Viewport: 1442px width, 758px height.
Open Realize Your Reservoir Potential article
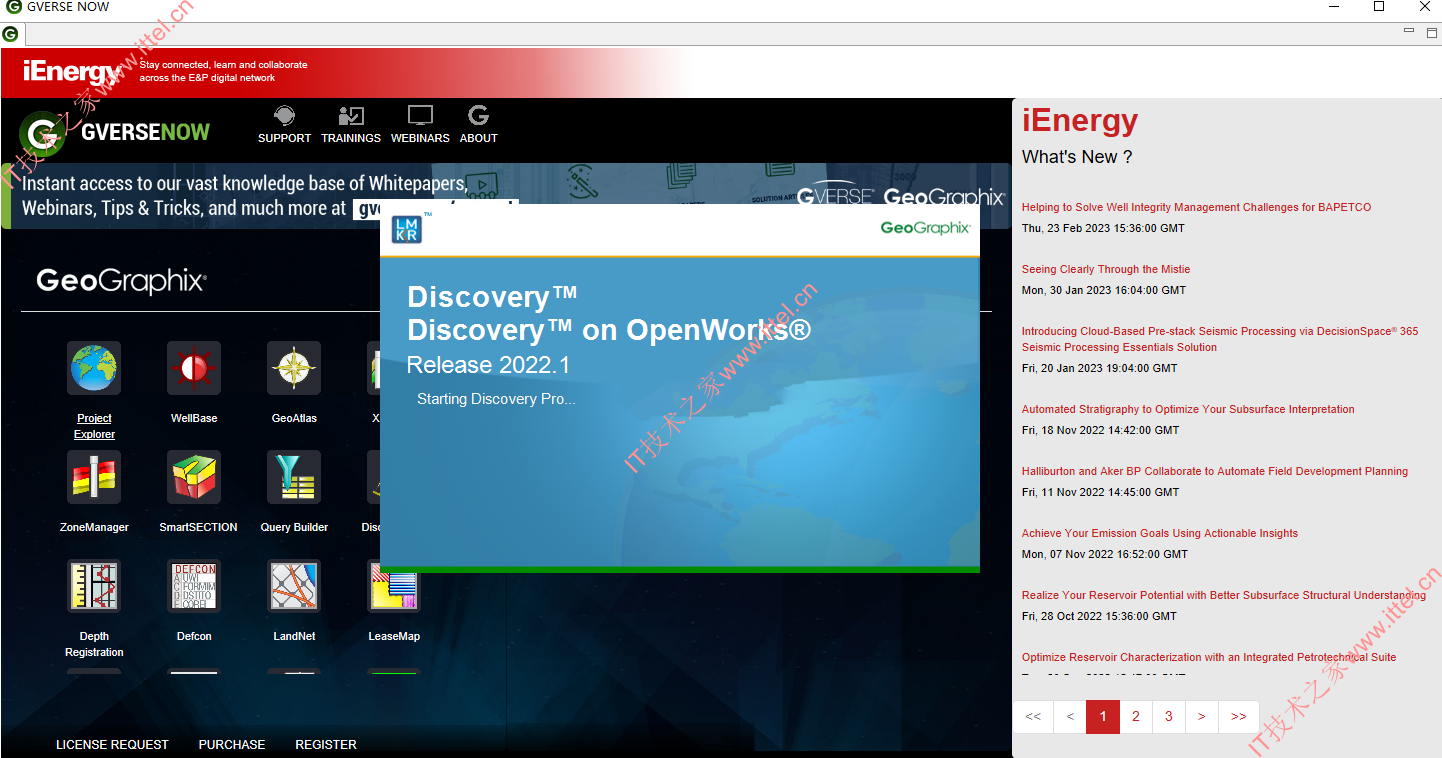pyautogui.click(x=1224, y=596)
